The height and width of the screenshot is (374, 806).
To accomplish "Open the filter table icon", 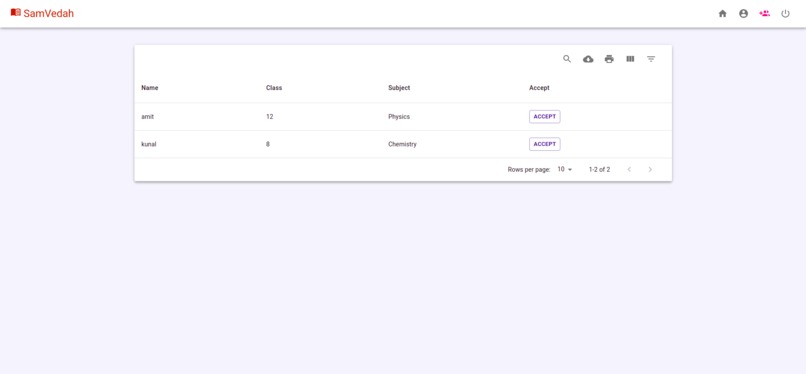I will [x=651, y=59].
